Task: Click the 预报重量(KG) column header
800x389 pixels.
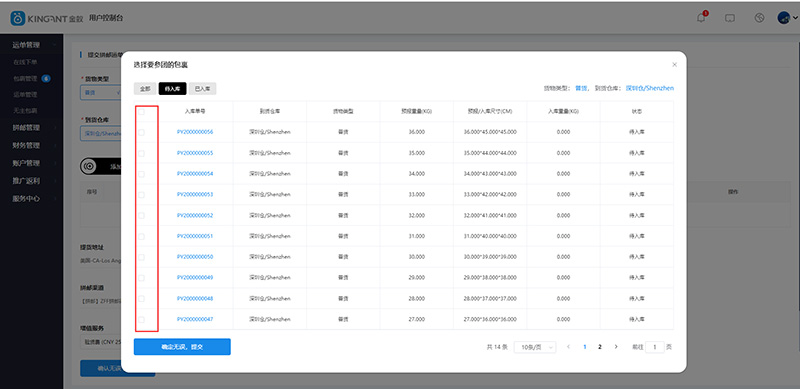Action: point(417,111)
